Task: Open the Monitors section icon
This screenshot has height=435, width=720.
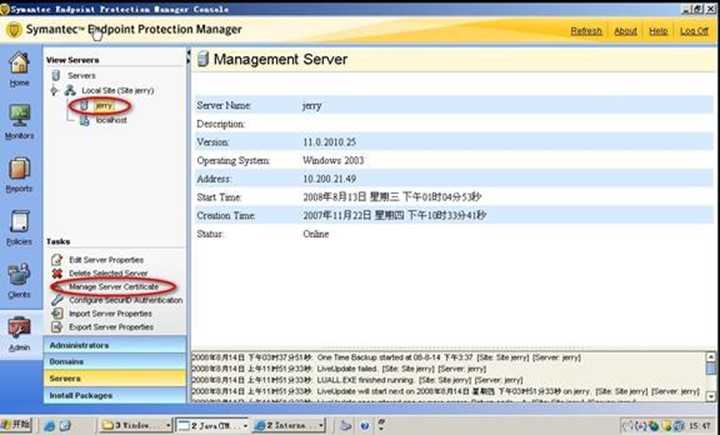Action: [x=19, y=115]
